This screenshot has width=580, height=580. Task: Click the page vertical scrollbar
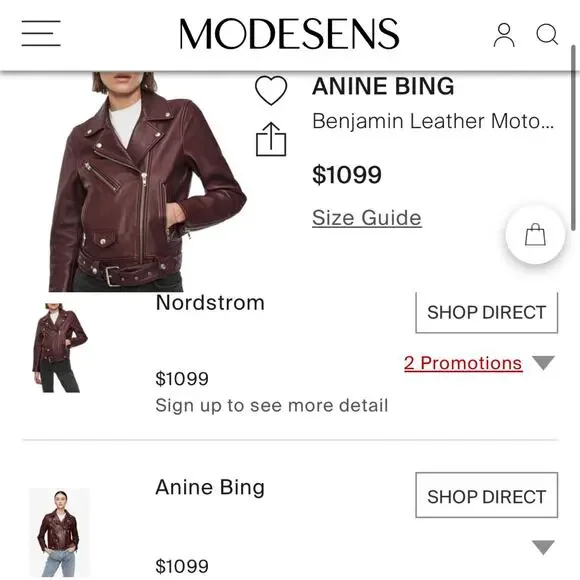click(573, 138)
